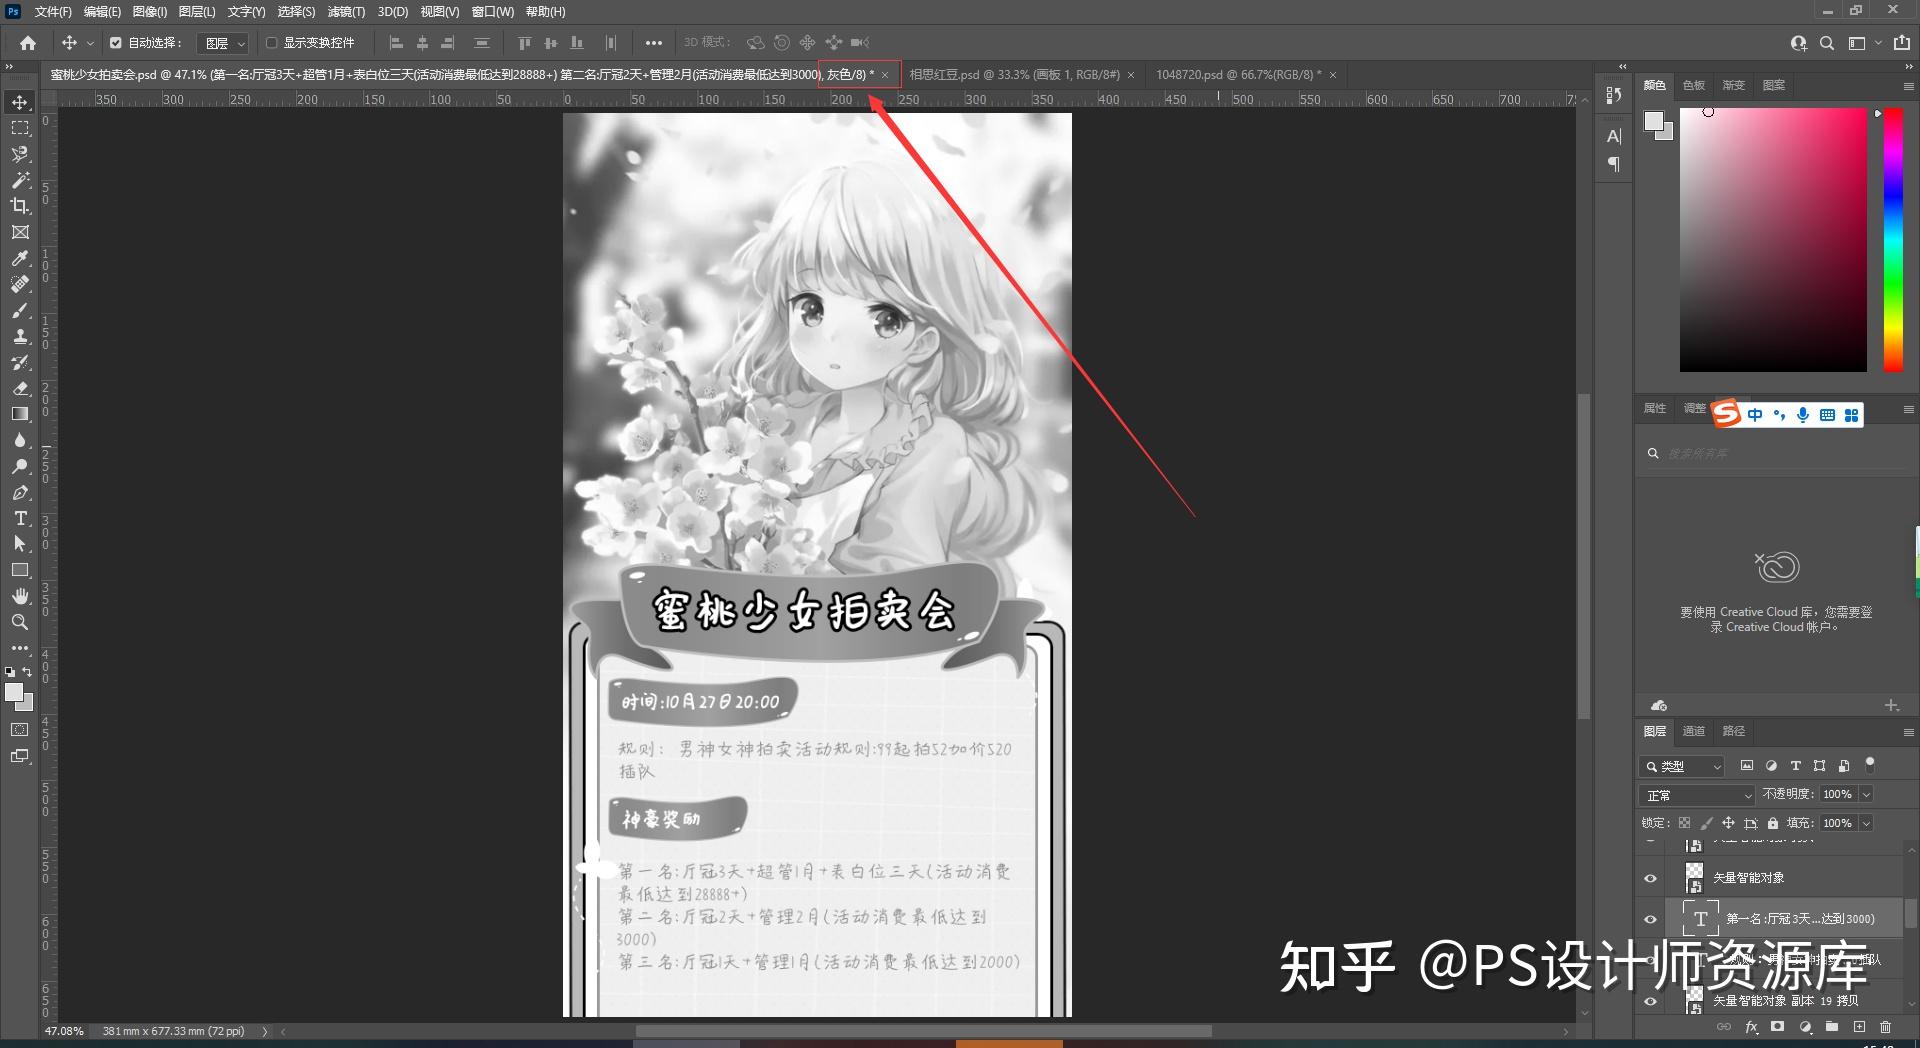
Task: Select the Clone Stamp tool
Action: pos(20,336)
